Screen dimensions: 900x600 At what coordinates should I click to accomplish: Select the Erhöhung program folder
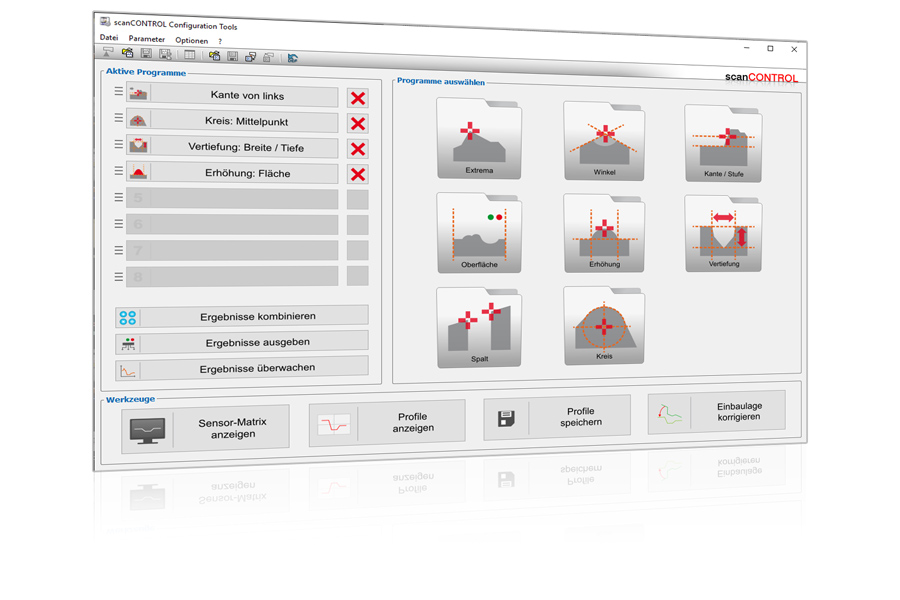pyautogui.click(x=604, y=234)
